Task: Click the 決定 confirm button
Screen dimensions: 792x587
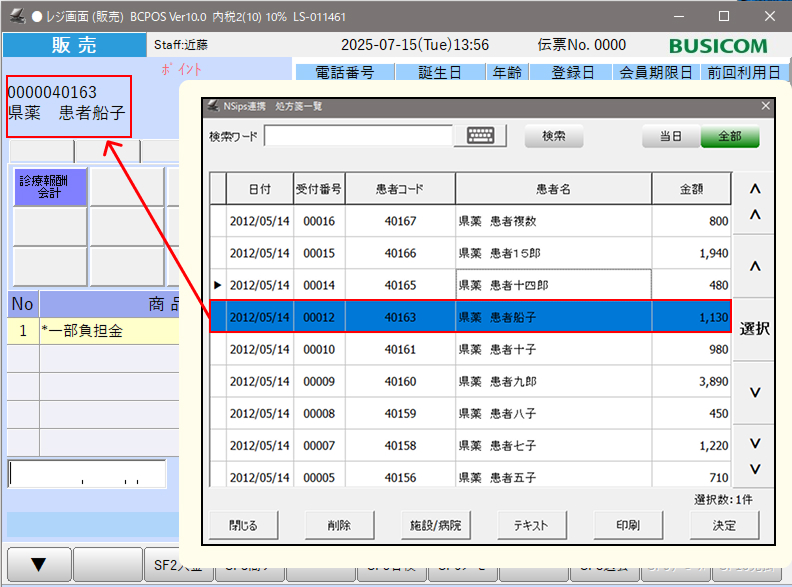Action: (x=724, y=525)
